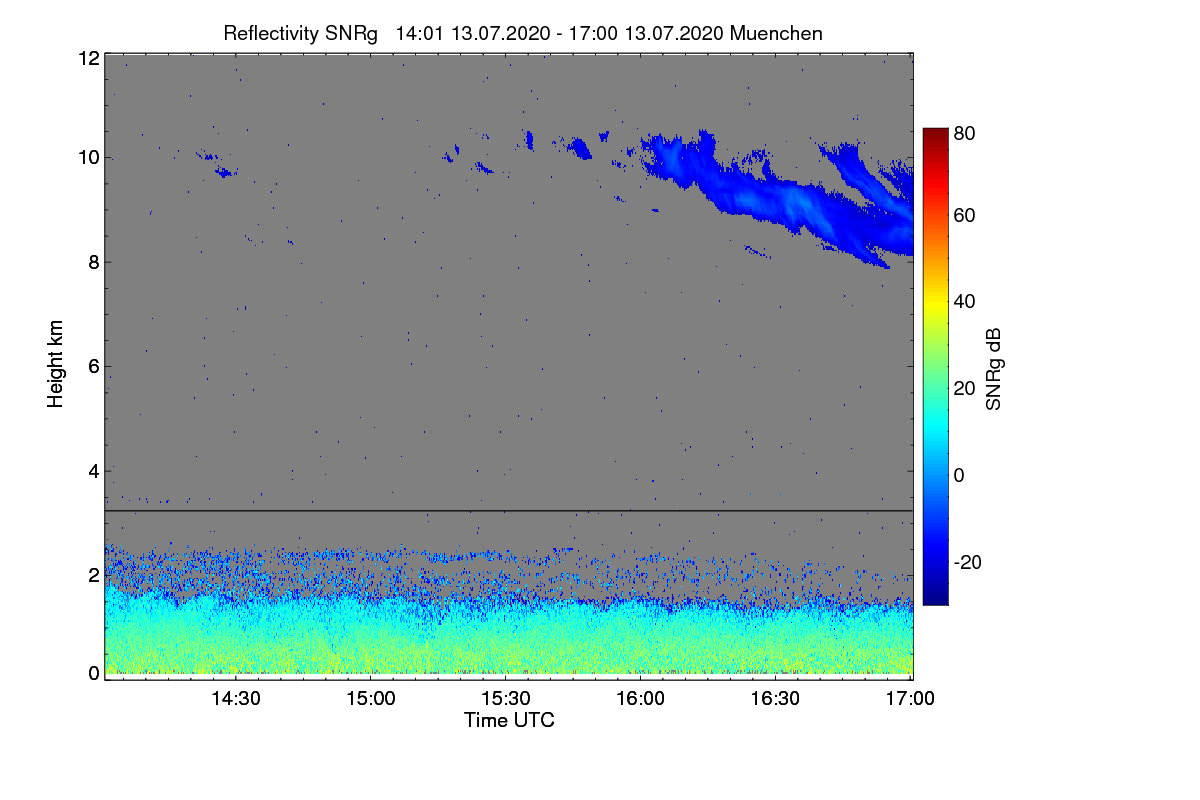Image resolution: width=1200 pixels, height=800 pixels.
Task: Click the 15:00 time tick label
Action: point(370,699)
